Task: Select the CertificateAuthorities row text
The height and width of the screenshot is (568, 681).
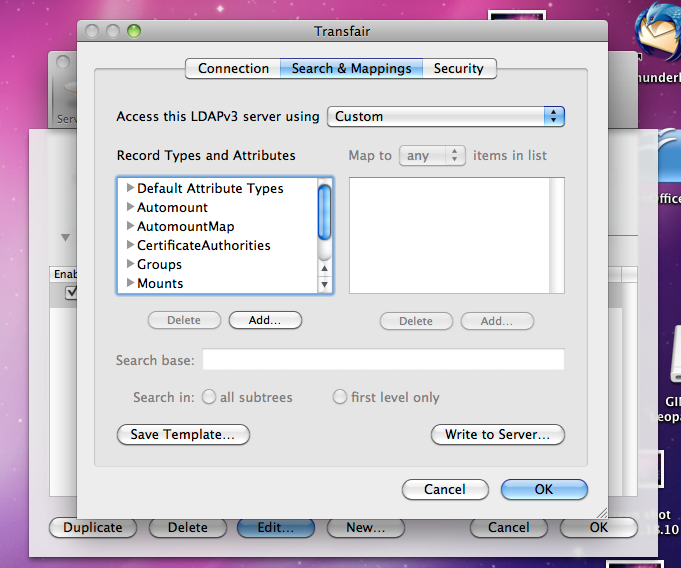Action: click(x=204, y=245)
